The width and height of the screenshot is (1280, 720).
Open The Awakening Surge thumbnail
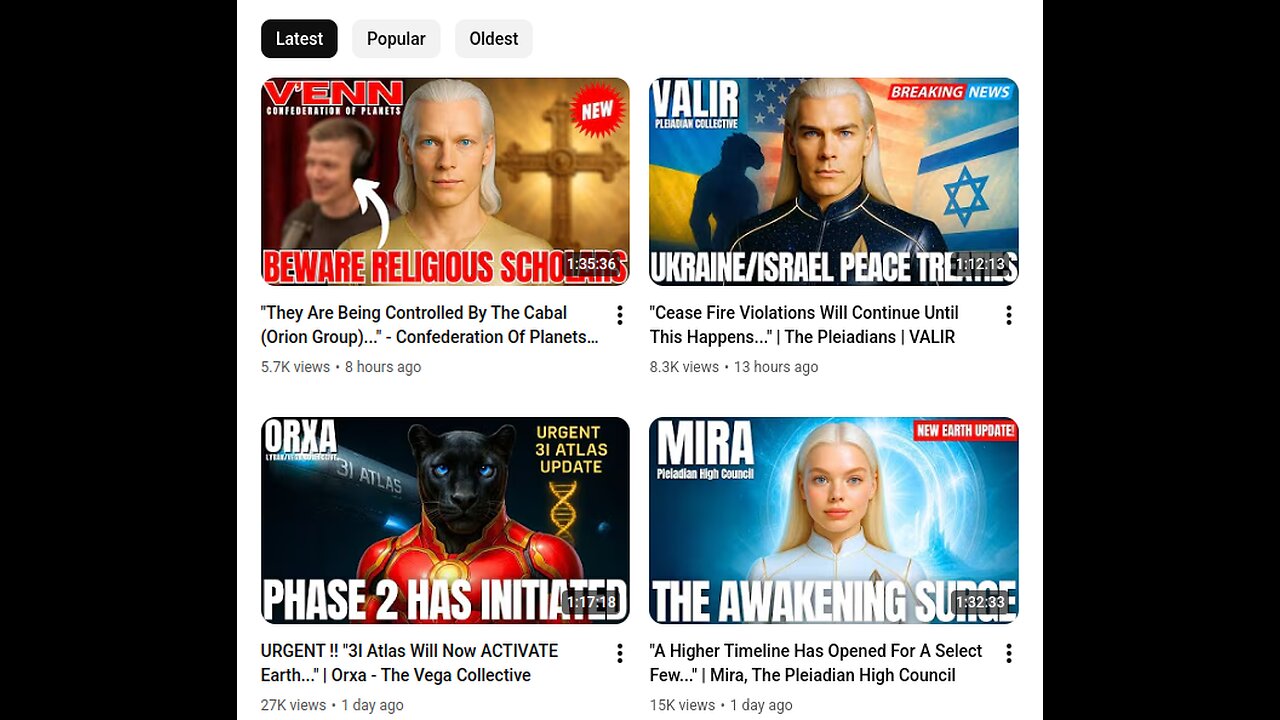point(834,520)
